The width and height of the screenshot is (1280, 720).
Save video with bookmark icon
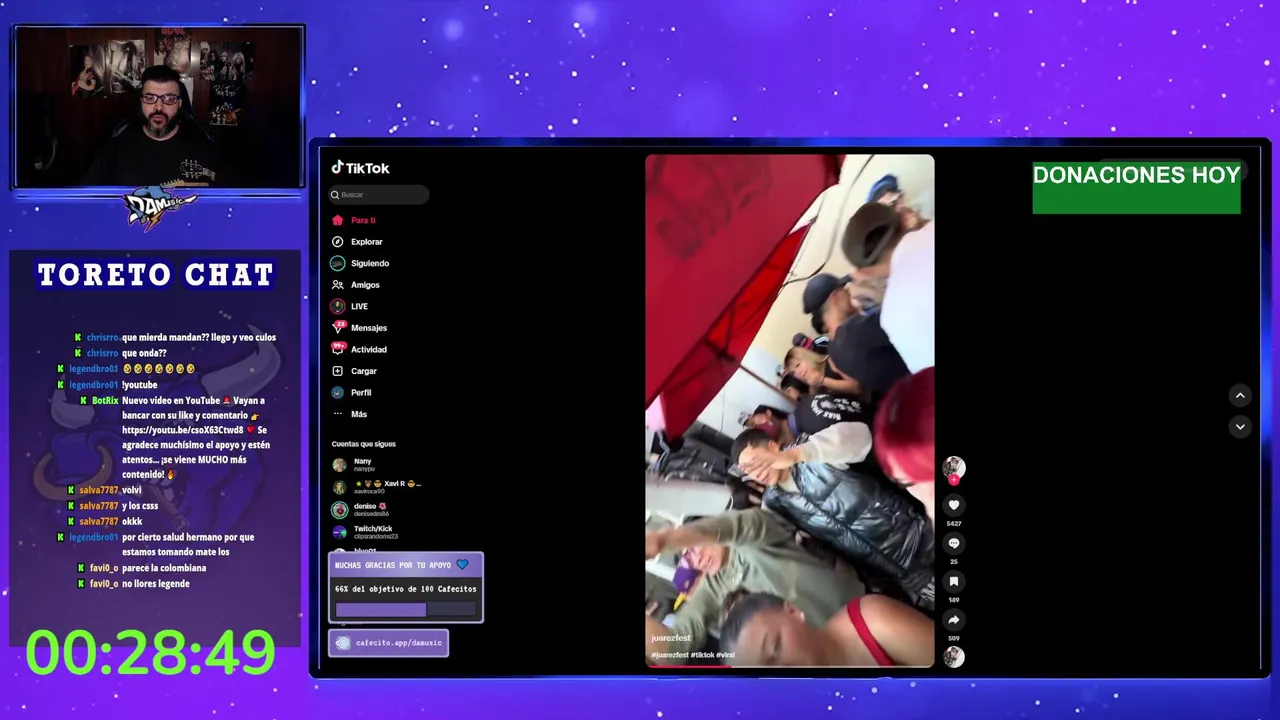954,581
